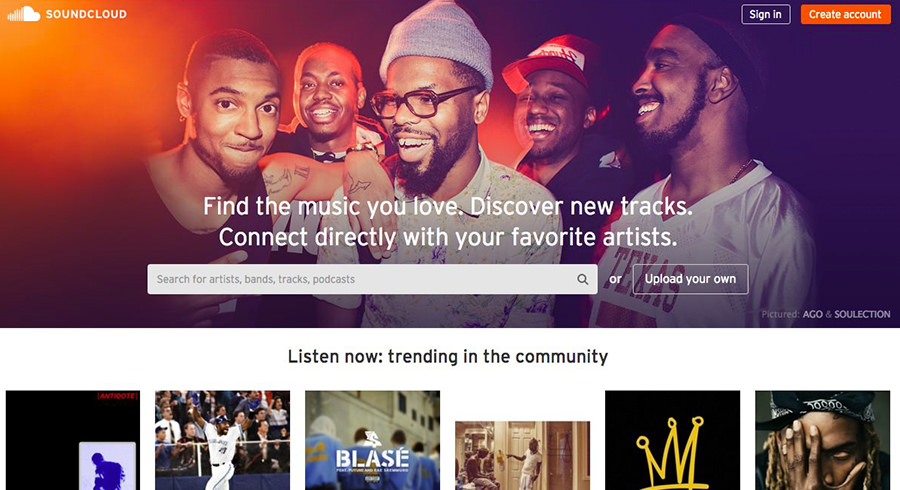Click the 'or' text beside search
The width and height of the screenshot is (900, 490).
[x=615, y=279]
